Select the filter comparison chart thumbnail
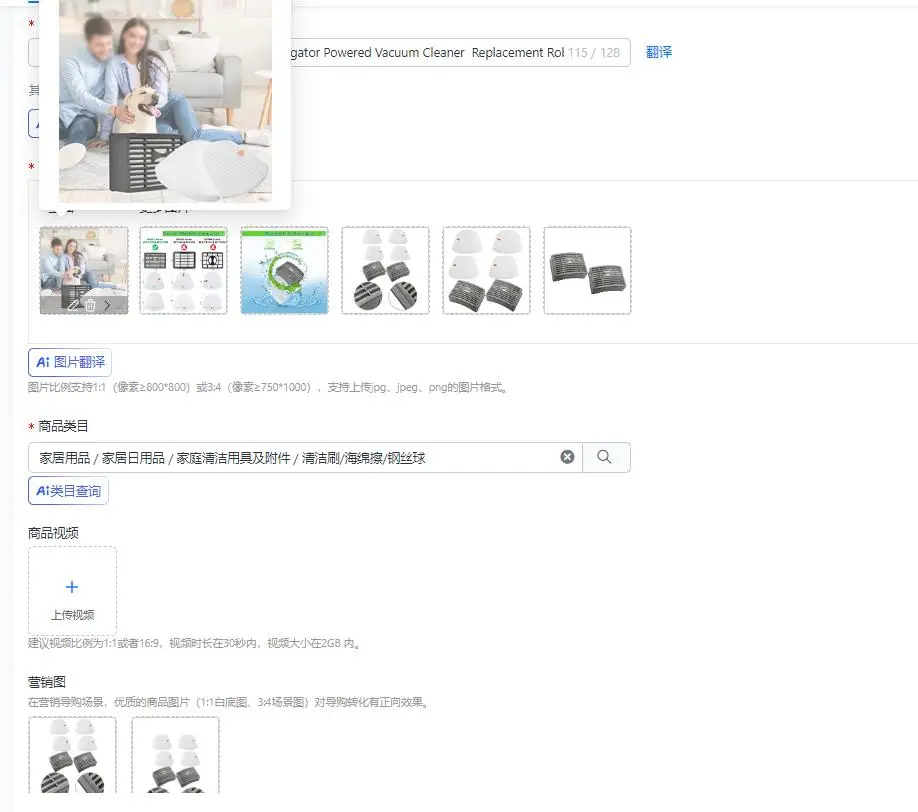 [184, 270]
